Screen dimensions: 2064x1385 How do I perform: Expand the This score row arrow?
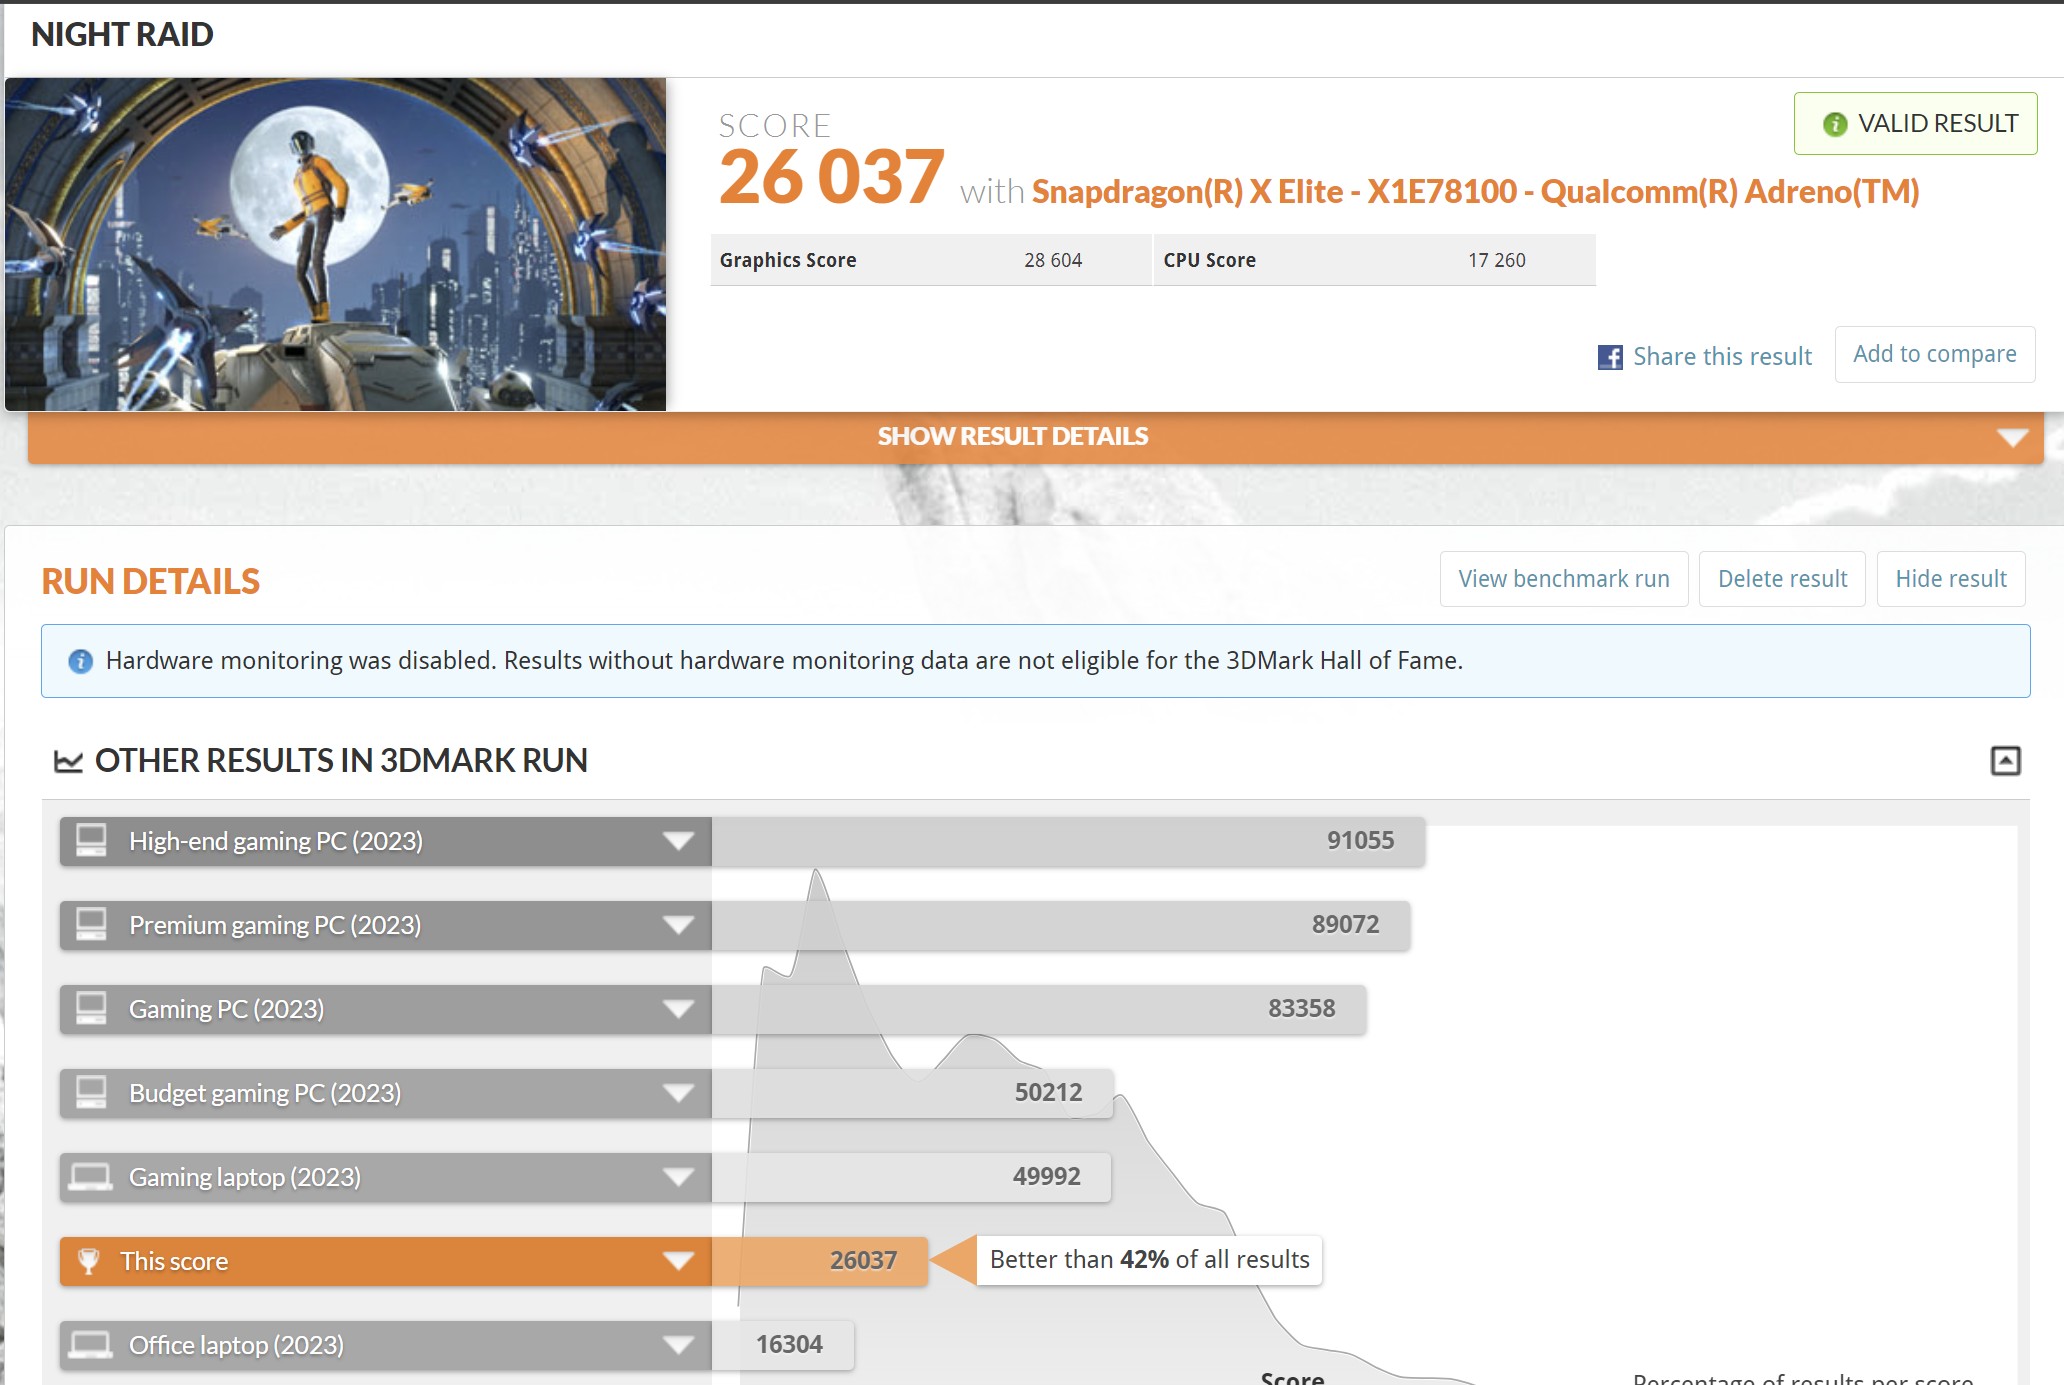click(x=679, y=1261)
